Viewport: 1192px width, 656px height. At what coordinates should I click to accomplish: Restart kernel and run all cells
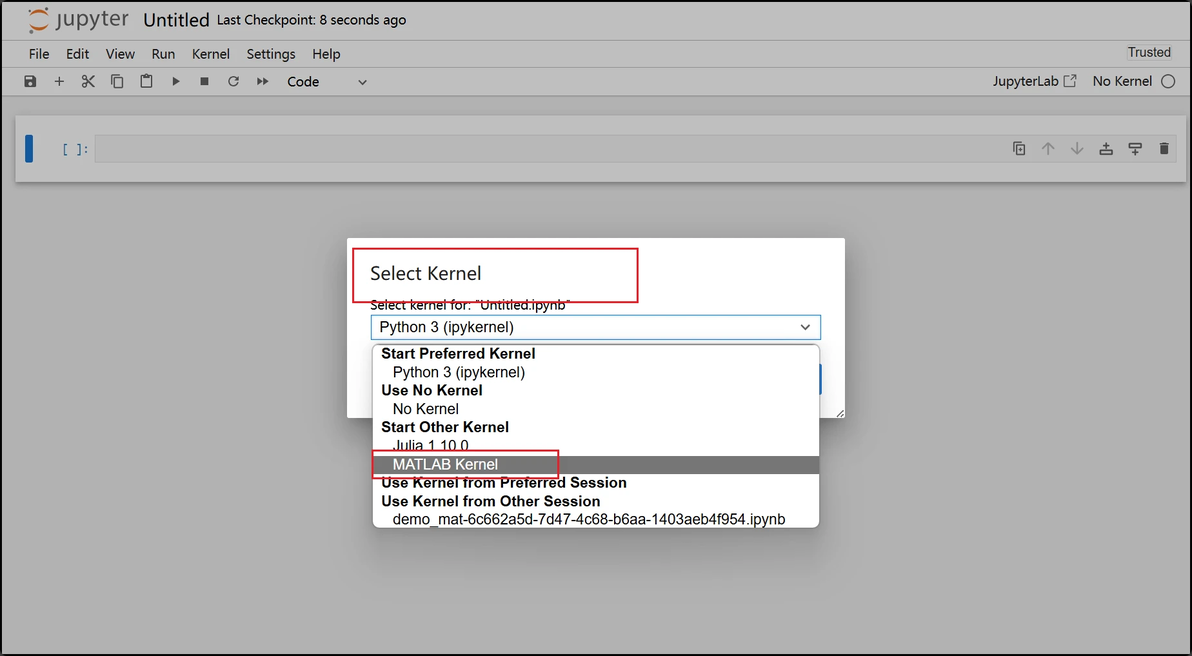click(x=263, y=82)
